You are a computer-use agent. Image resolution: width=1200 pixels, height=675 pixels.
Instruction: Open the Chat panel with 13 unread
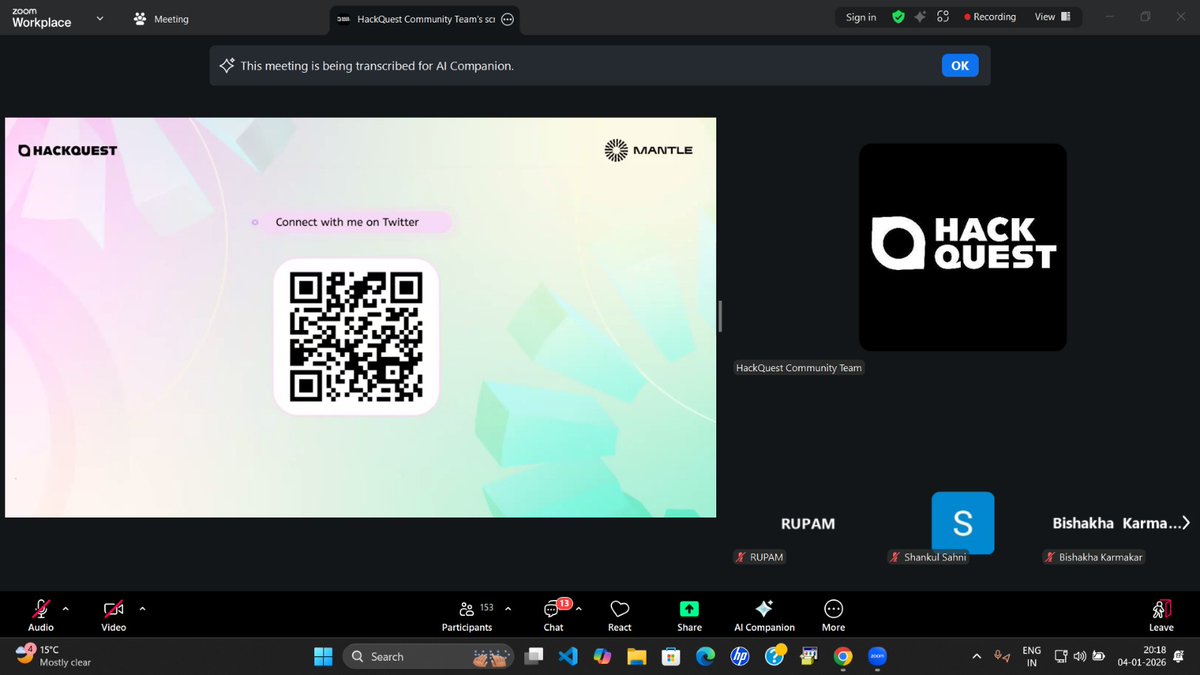point(554,616)
